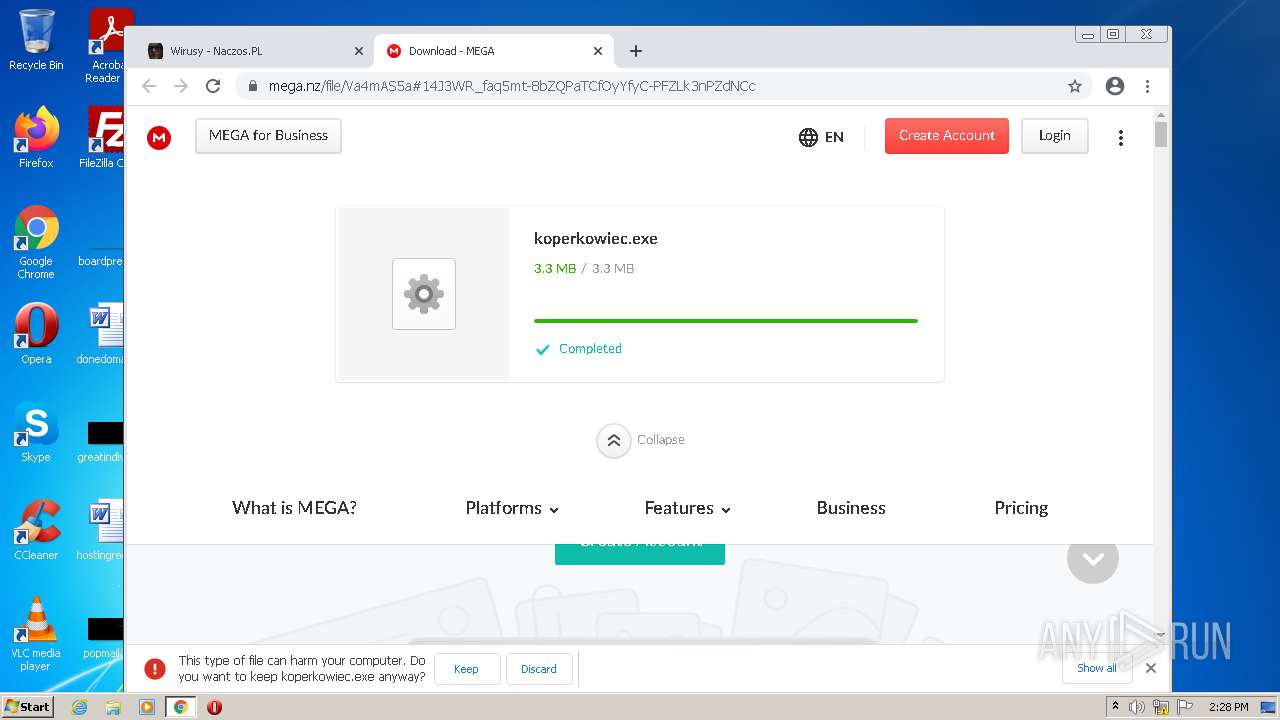The image size is (1280, 720).
Task: Open Chrome three-dot settings menu
Action: (x=1147, y=86)
